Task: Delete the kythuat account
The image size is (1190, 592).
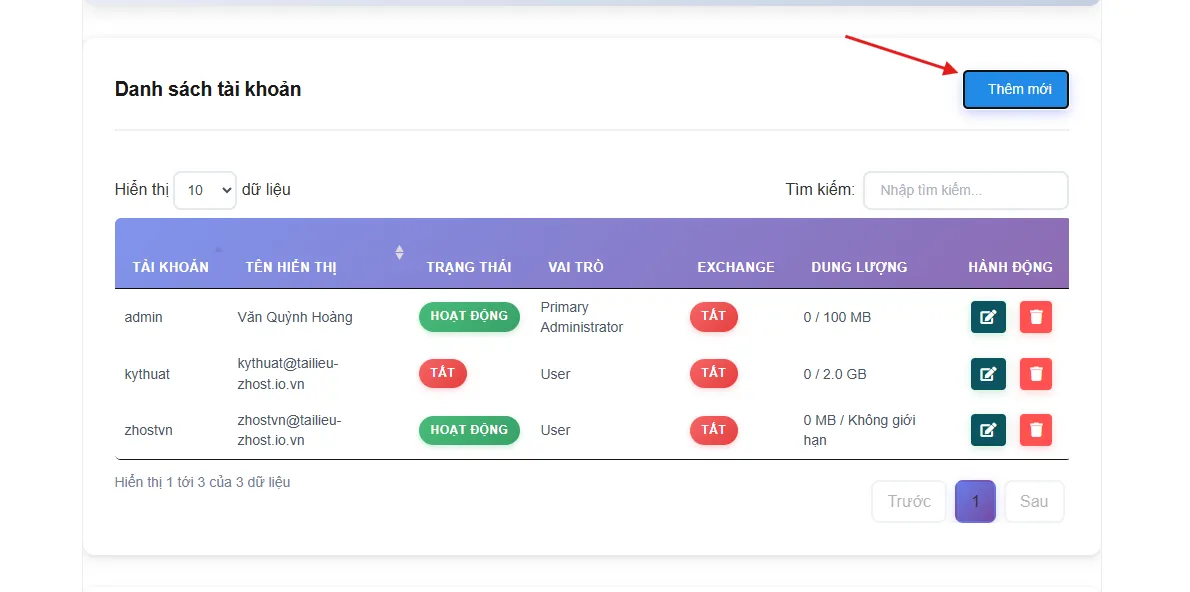Action: coord(1036,374)
